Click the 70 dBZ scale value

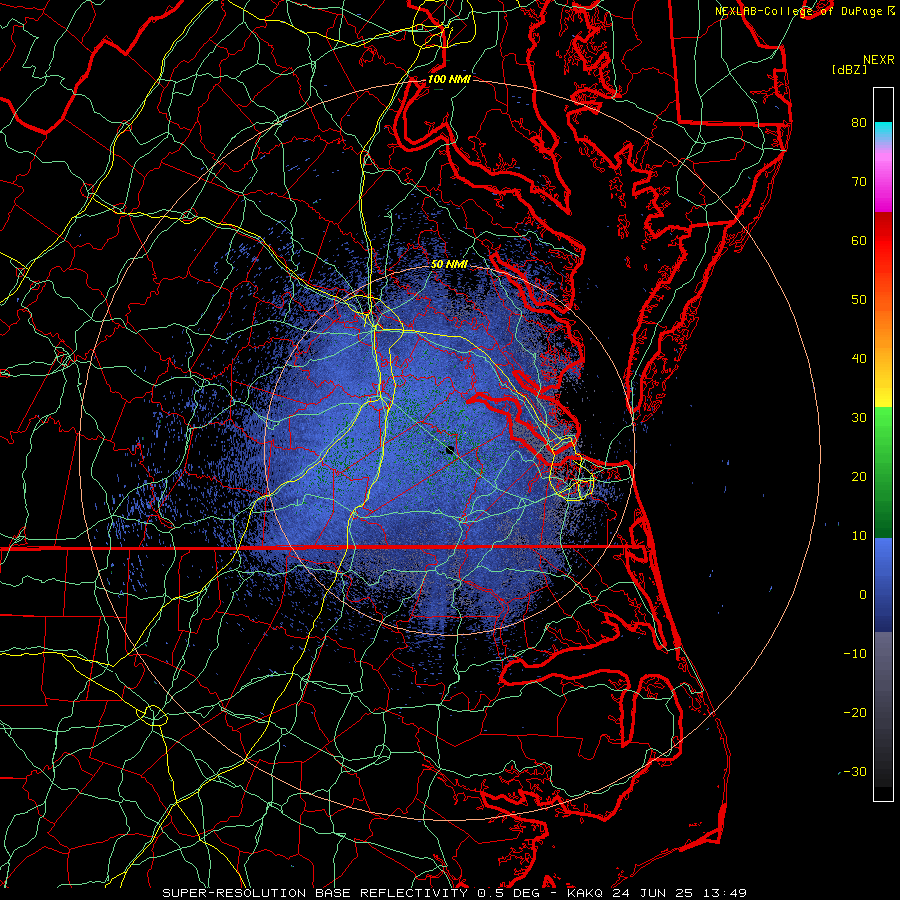859,181
